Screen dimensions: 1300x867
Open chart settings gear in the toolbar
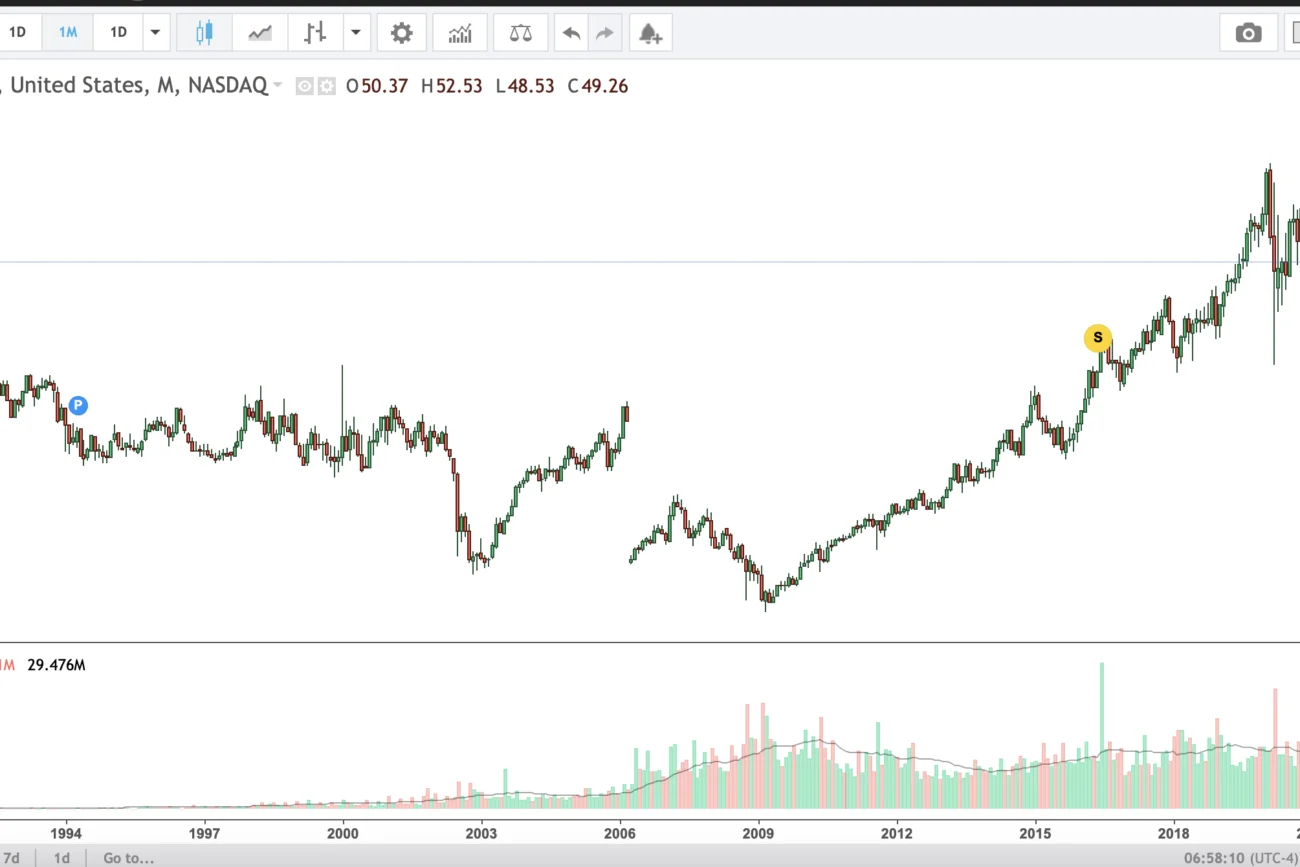pos(401,33)
